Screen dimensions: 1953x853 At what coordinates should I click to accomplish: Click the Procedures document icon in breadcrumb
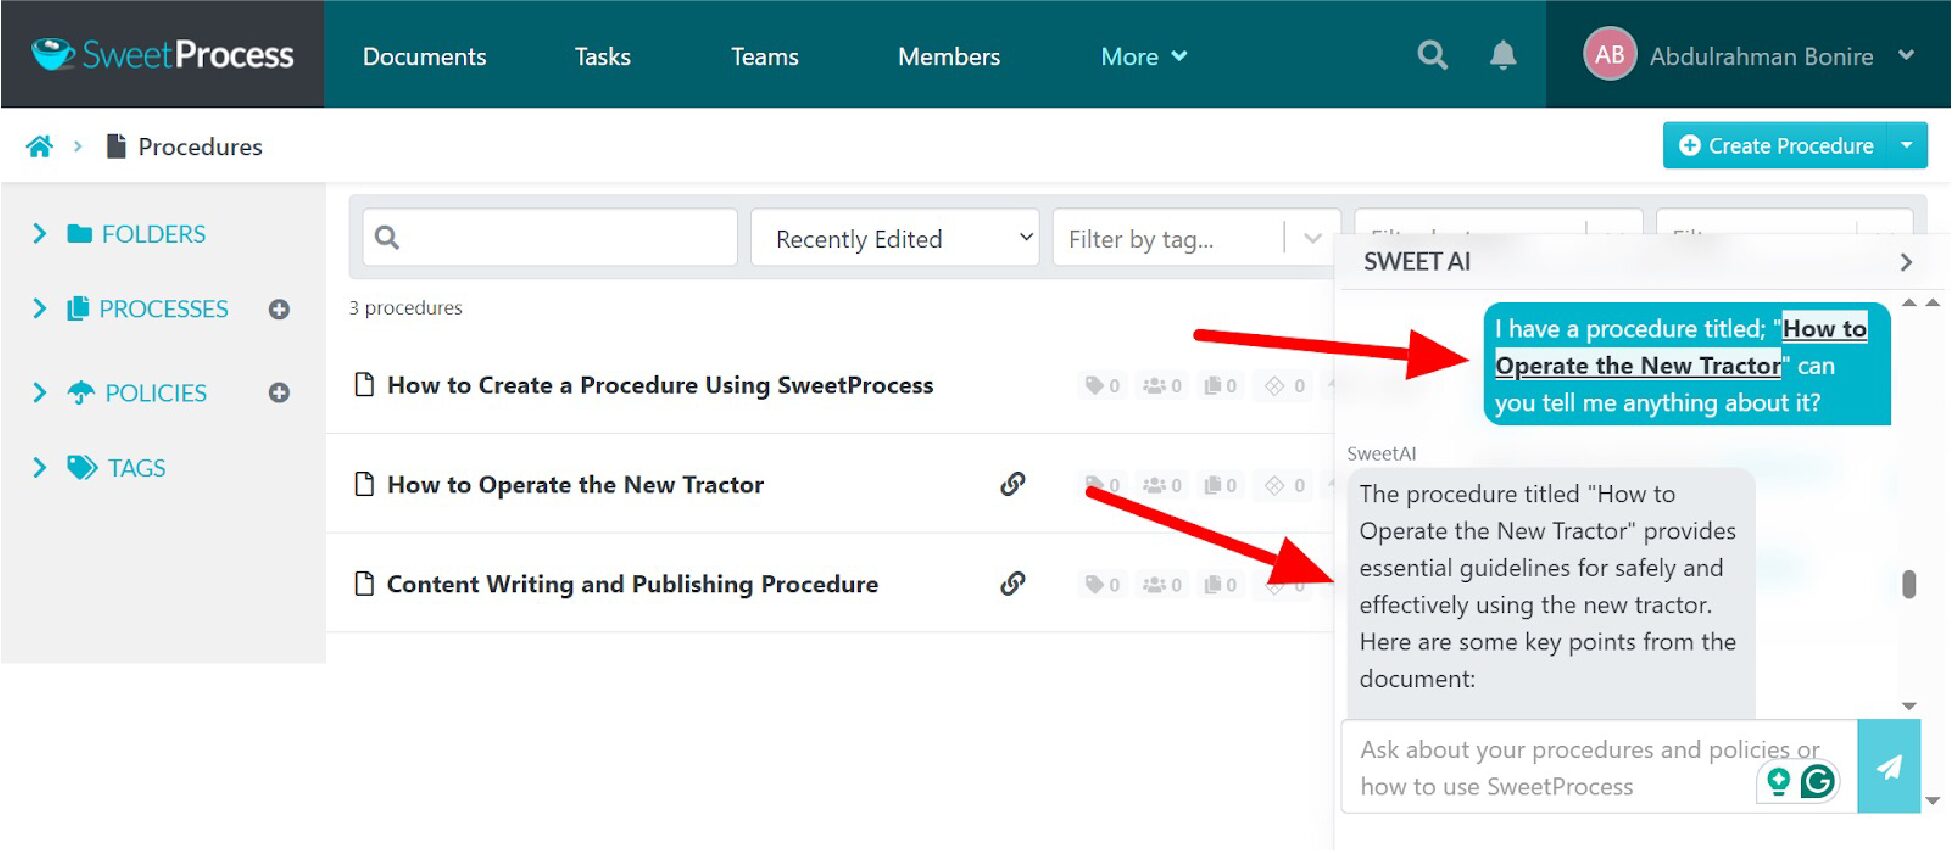(x=116, y=146)
